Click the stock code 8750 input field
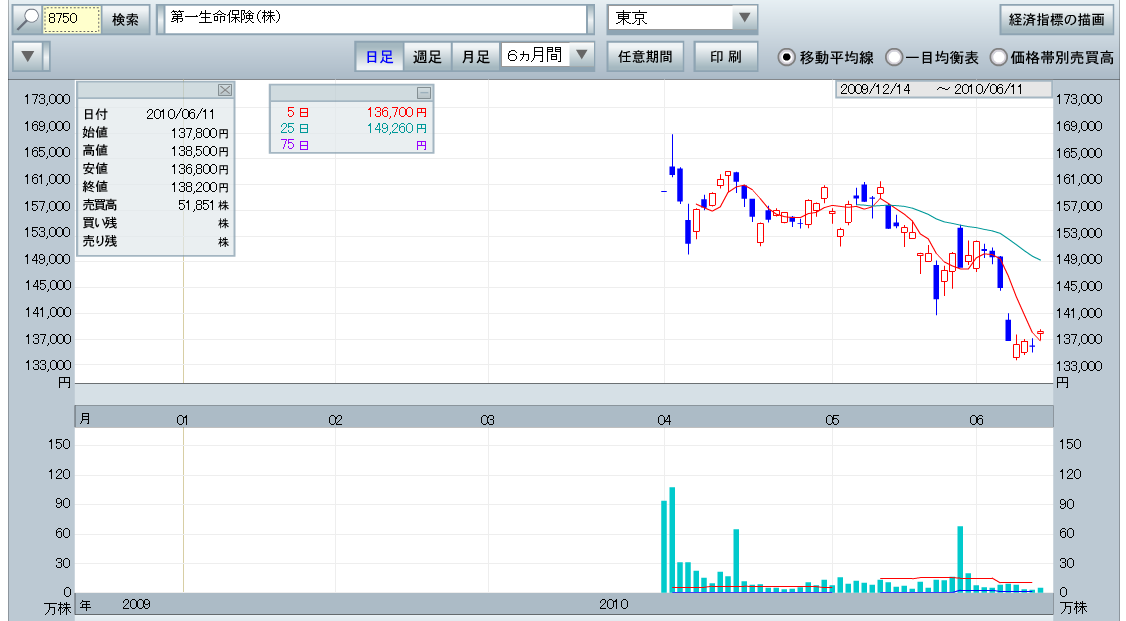 [72, 20]
